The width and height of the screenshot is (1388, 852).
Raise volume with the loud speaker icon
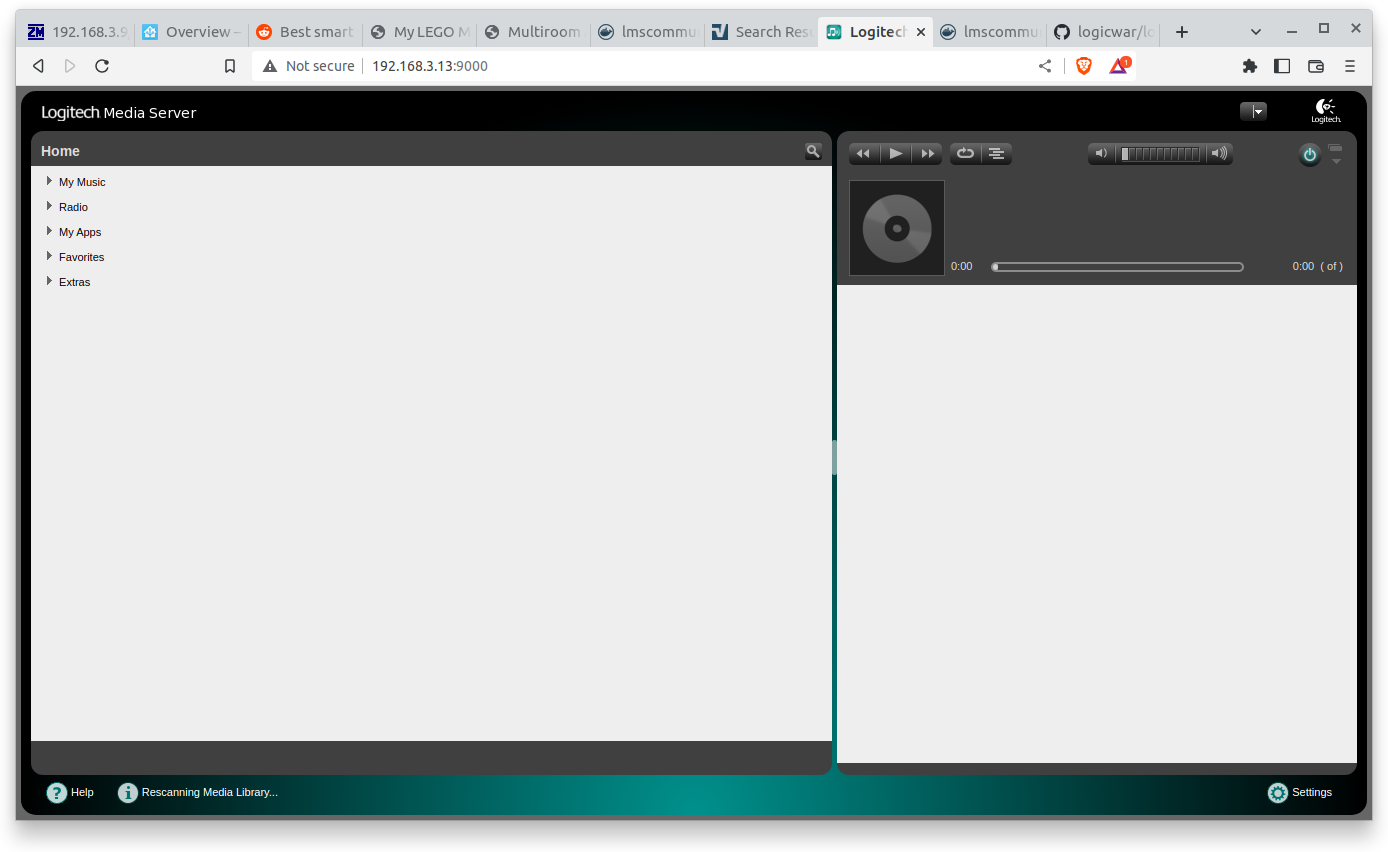pos(1218,154)
